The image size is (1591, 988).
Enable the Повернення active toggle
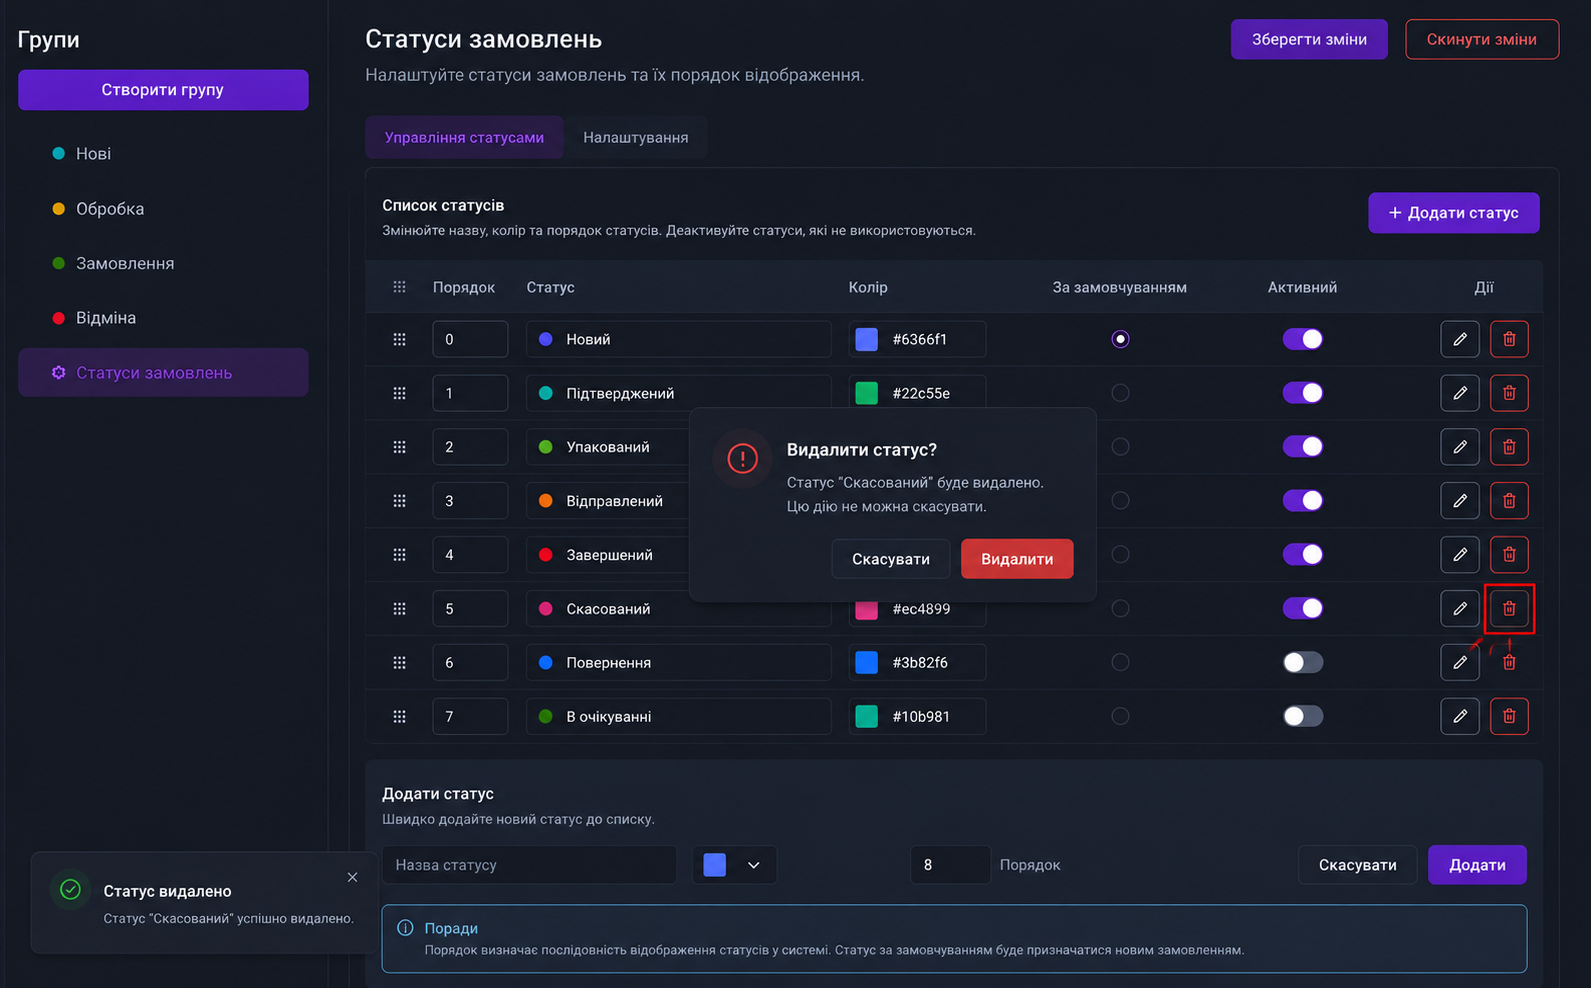click(x=1303, y=662)
